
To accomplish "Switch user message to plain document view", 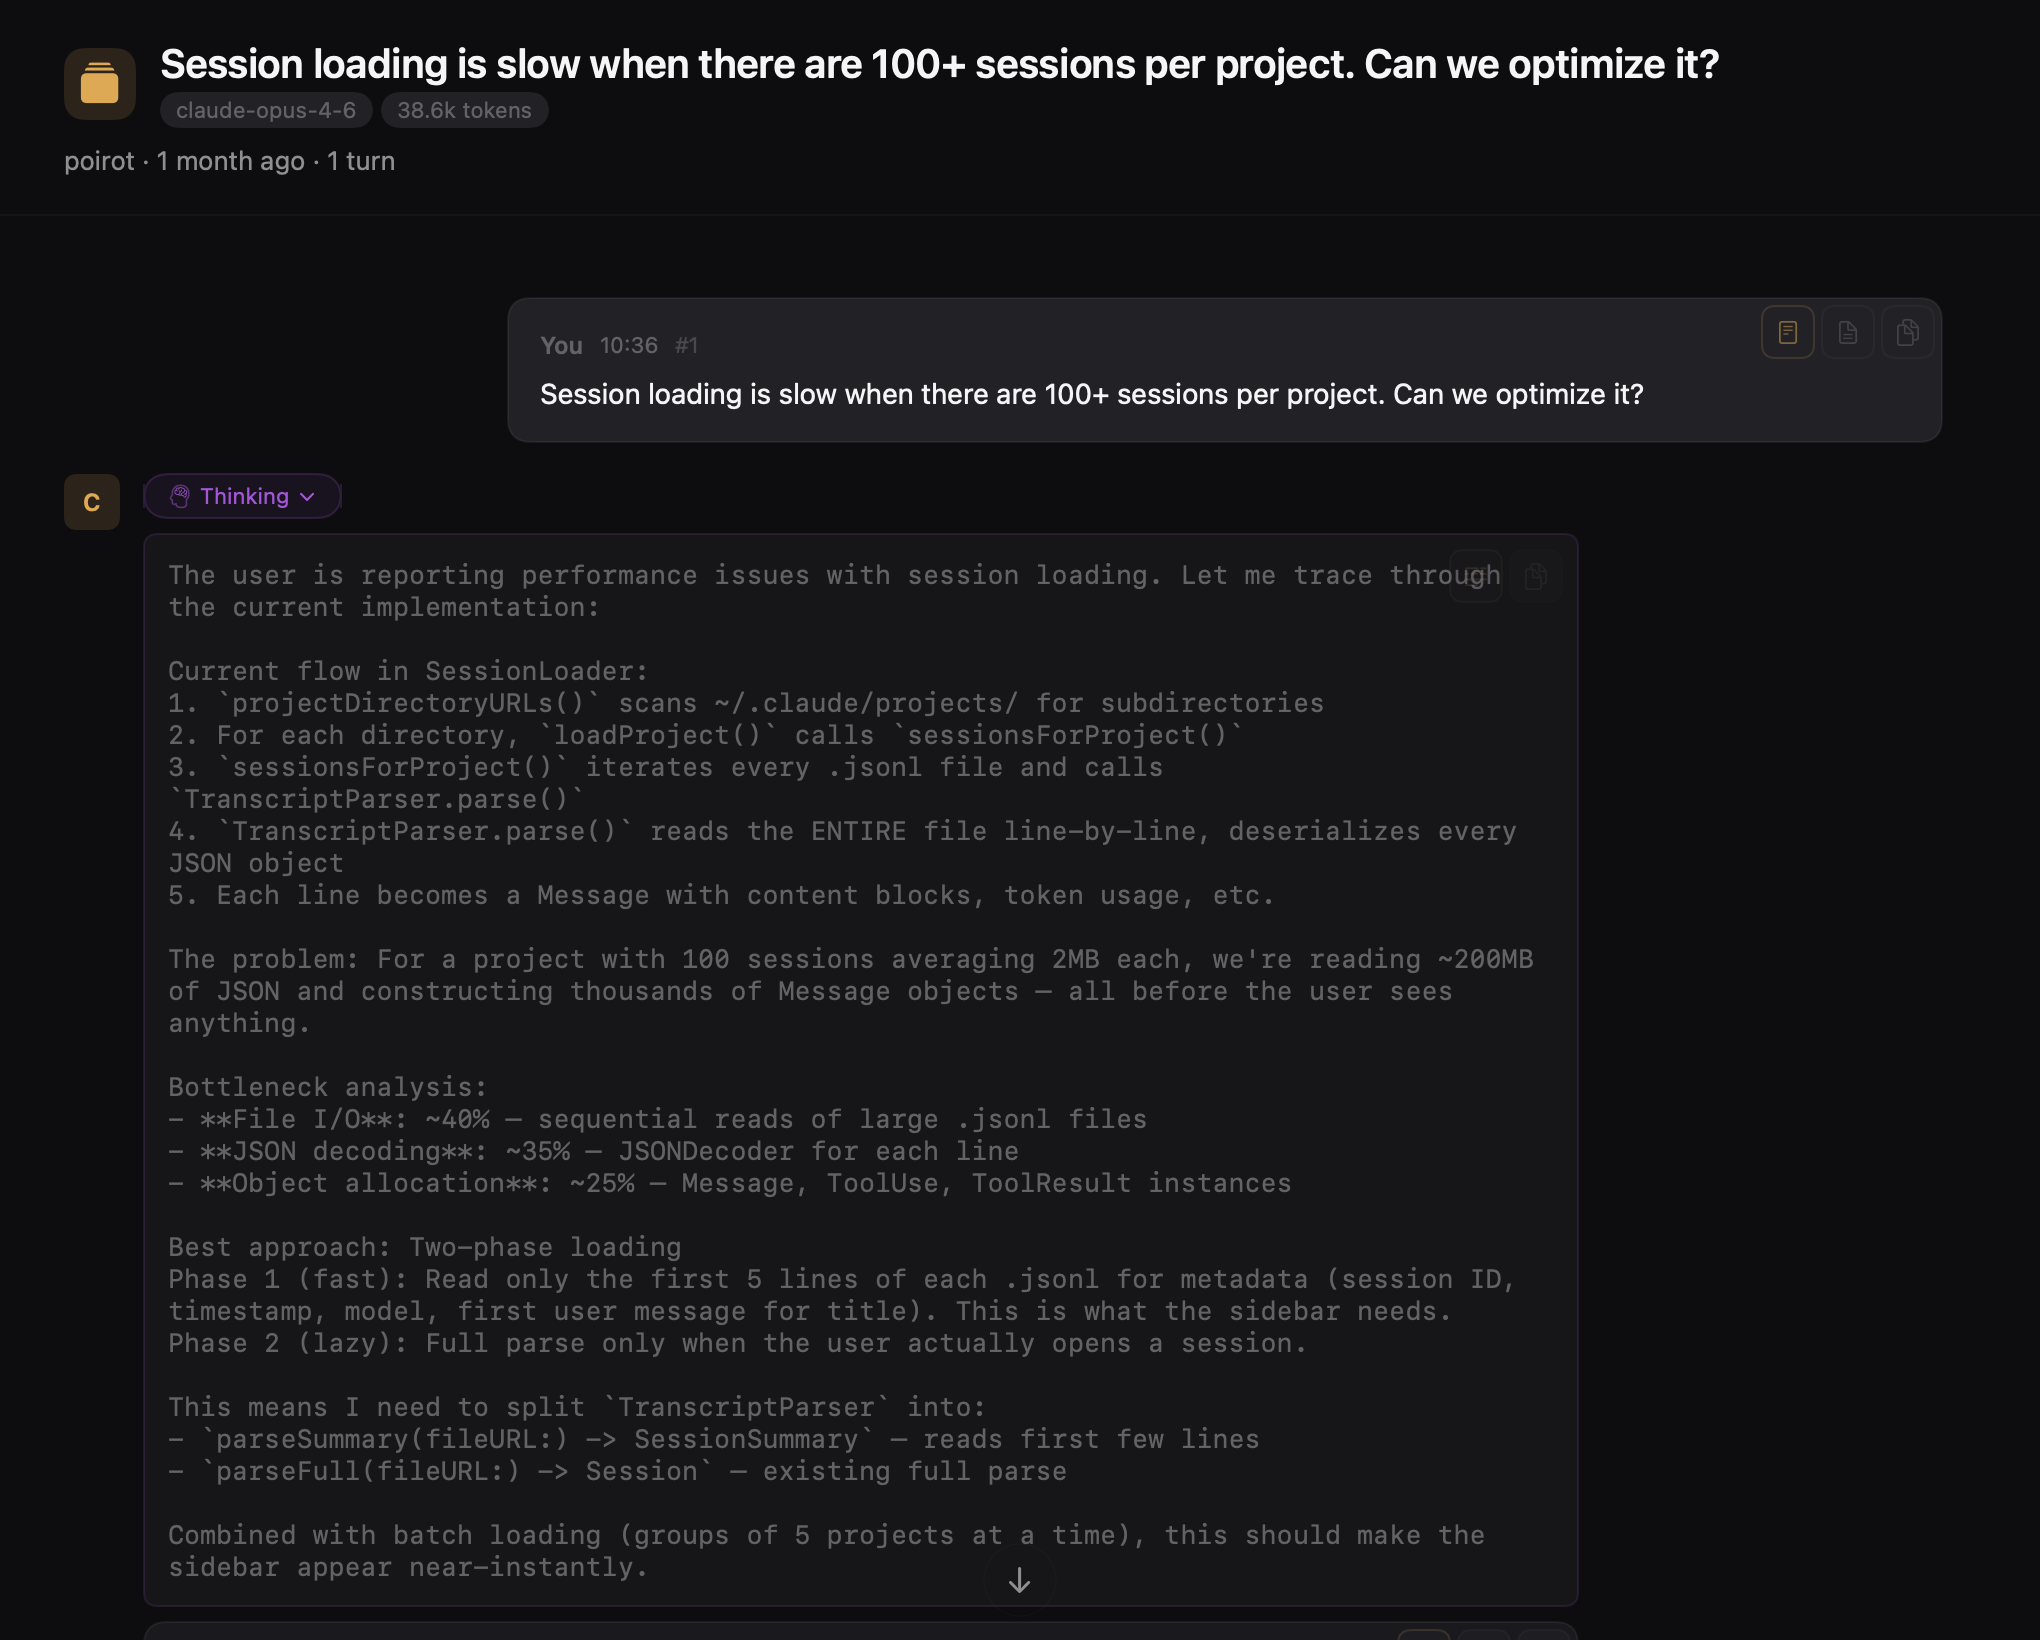I will tap(1847, 332).
